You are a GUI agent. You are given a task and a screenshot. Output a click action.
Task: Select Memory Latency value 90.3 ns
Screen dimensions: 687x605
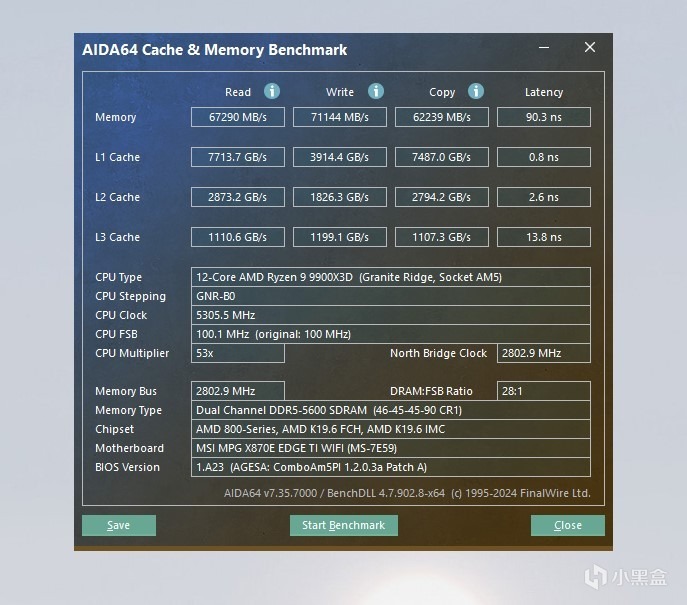tap(544, 117)
